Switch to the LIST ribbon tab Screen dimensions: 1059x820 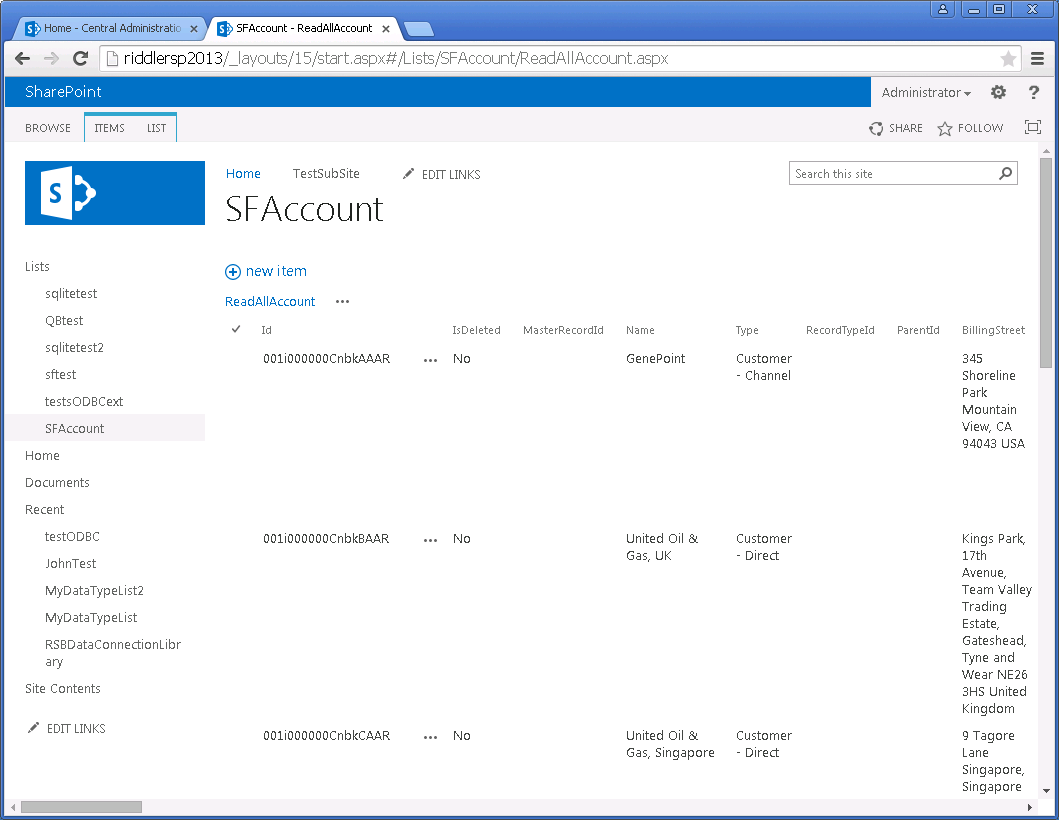(157, 128)
